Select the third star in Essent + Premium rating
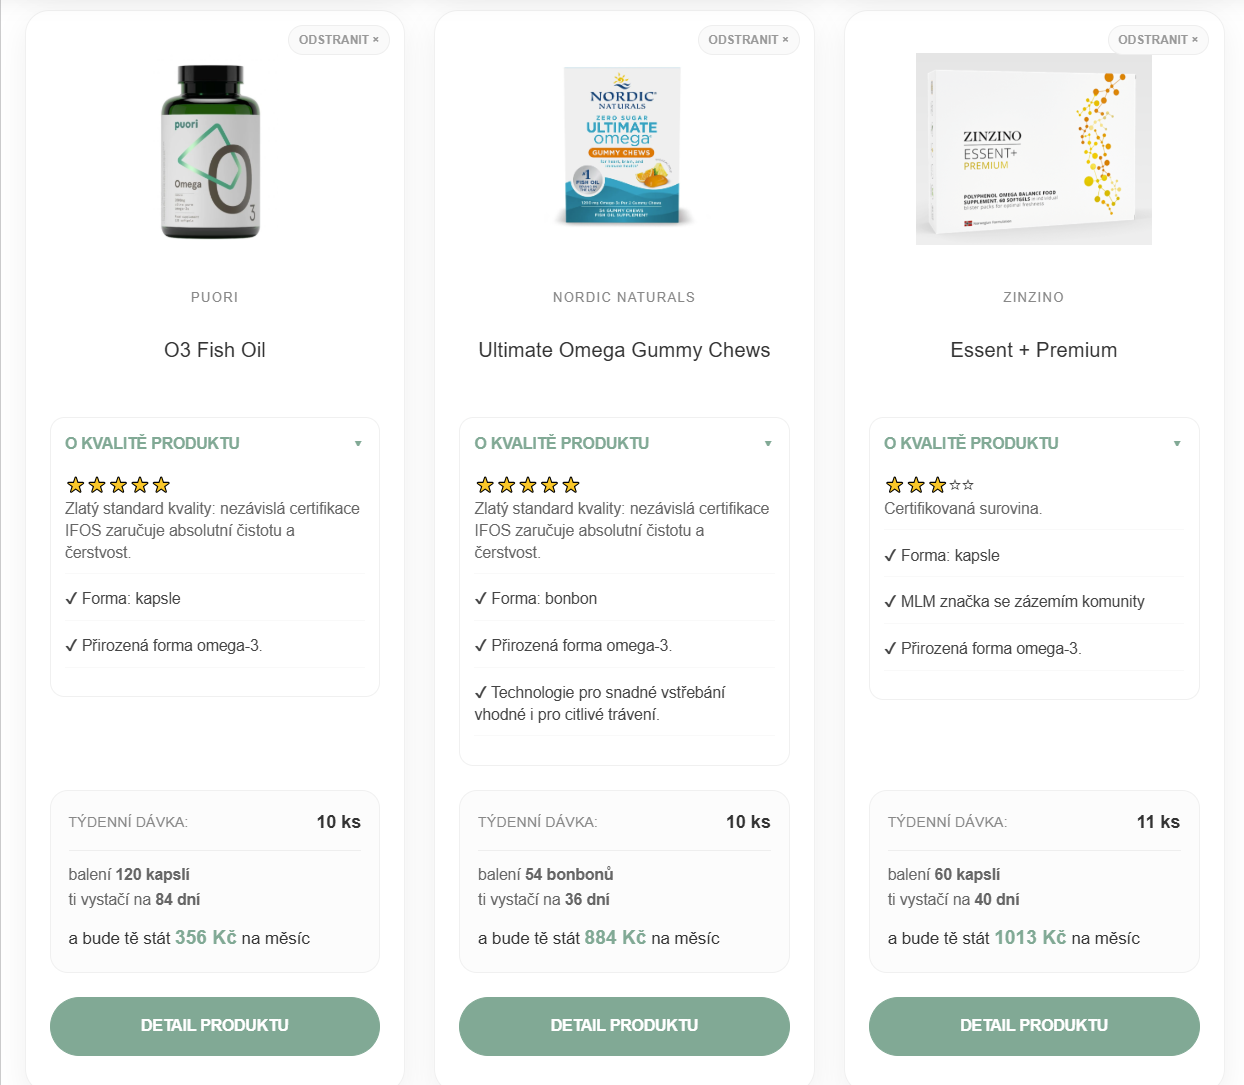Image resolution: width=1244 pixels, height=1085 pixels. coord(937,484)
